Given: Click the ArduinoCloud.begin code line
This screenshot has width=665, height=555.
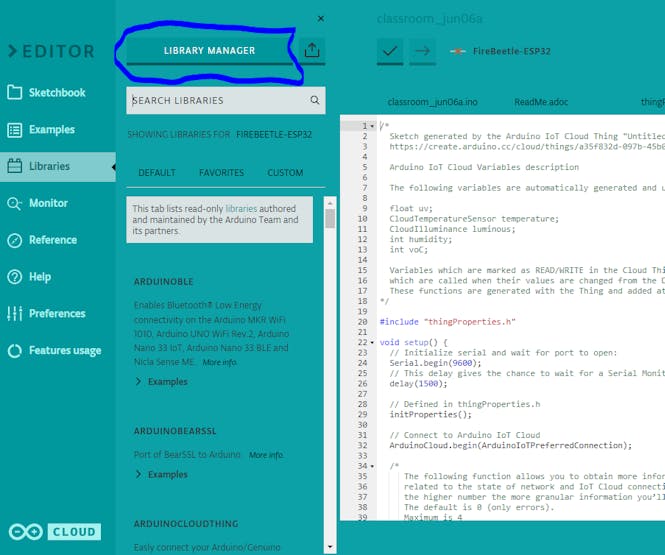Looking at the screenshot, I should coord(511,446).
